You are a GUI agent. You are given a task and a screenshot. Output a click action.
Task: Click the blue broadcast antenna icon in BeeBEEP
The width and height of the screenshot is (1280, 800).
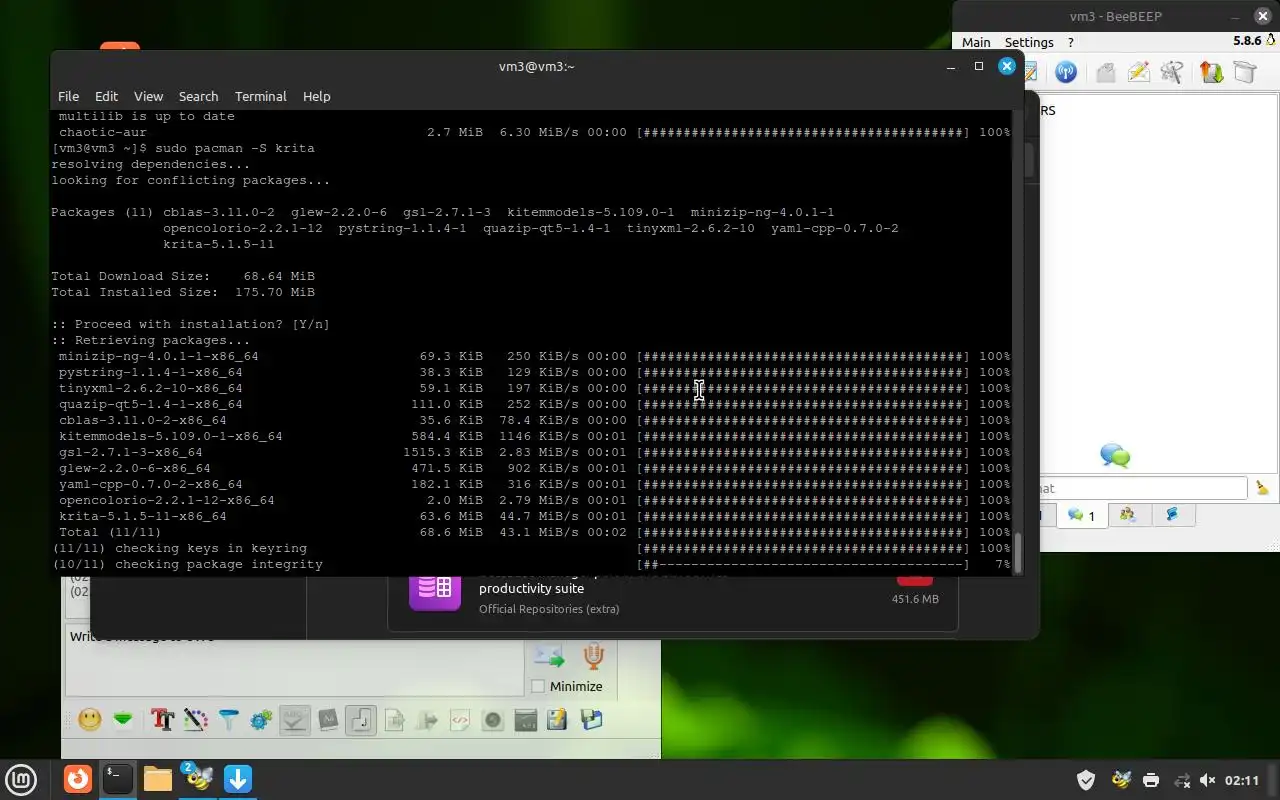1066,72
